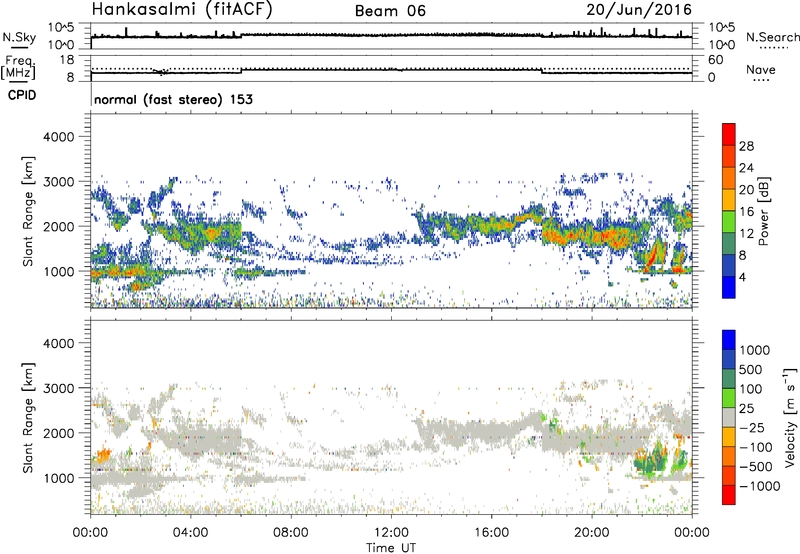Click 'normal (fast stereo) 153' text

(x=173, y=99)
